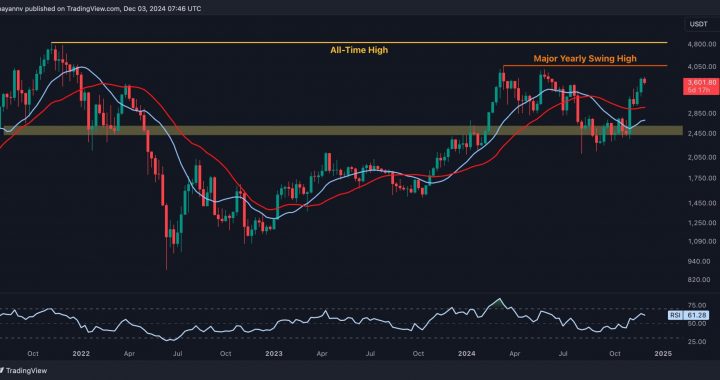Screen dimensions: 720x380
Task: Click the 2022 time axis label
Action: click(x=81, y=354)
